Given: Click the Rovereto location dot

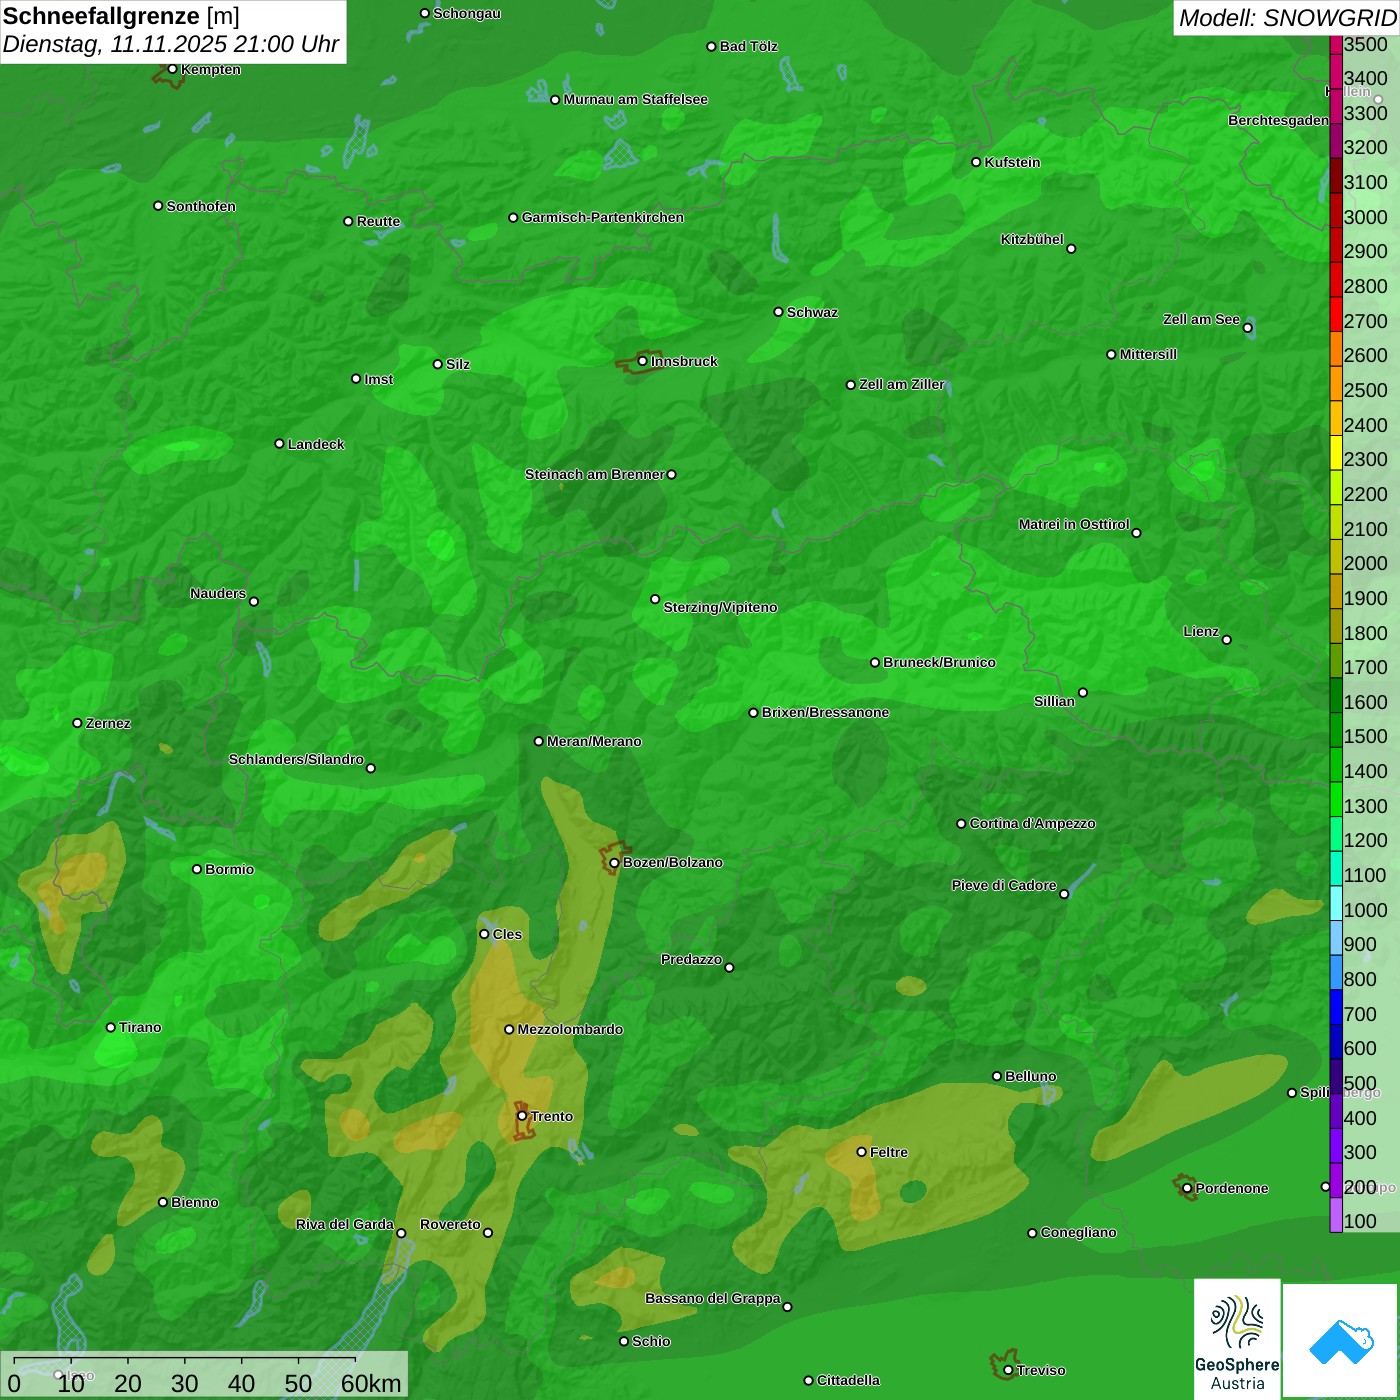Looking at the screenshot, I should (x=488, y=1232).
